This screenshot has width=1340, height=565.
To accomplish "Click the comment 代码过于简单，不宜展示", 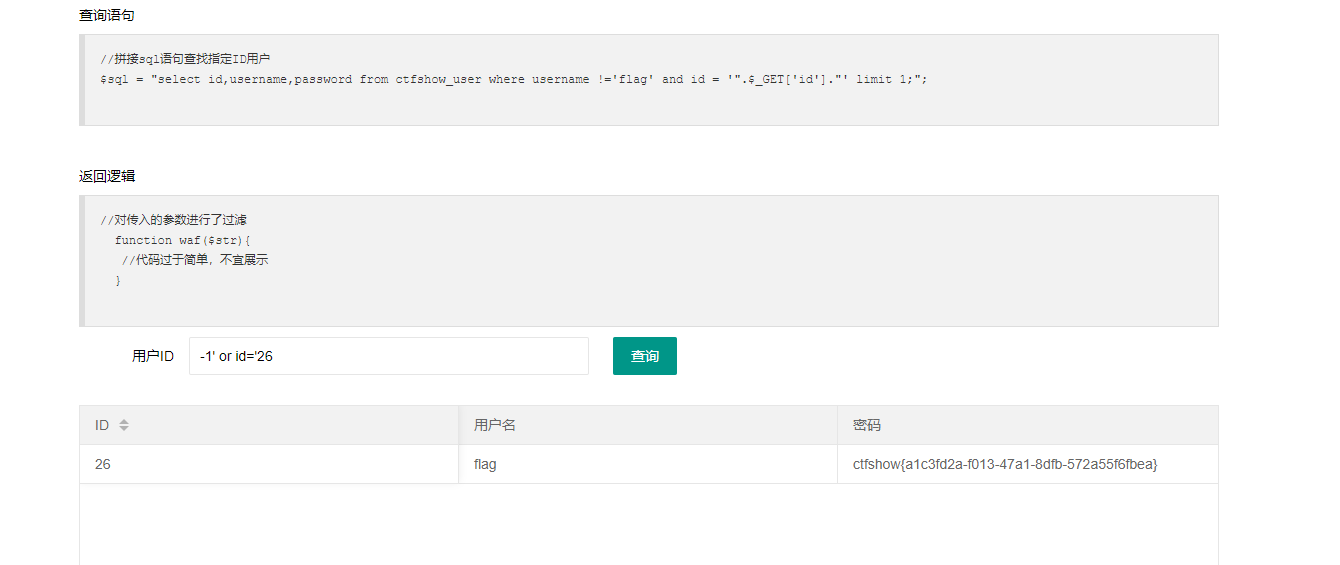I will pyautogui.click(x=195, y=260).
